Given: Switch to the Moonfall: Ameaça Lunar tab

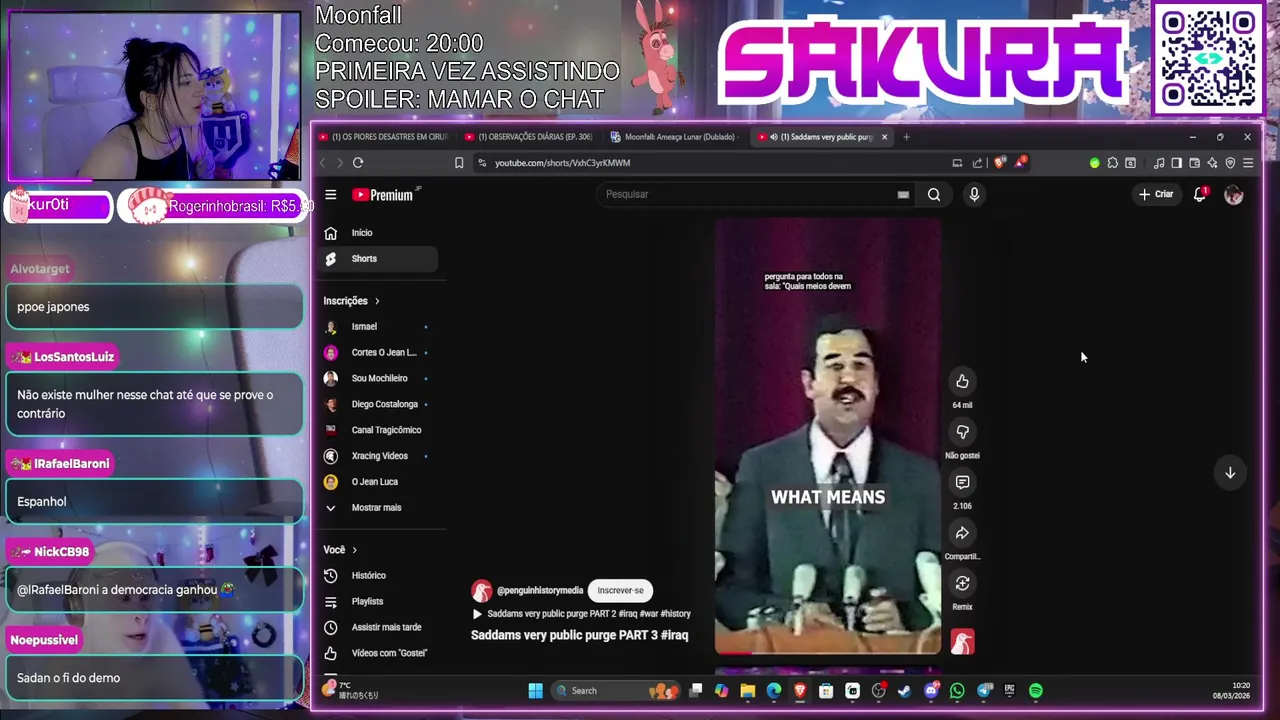Looking at the screenshot, I should 676,137.
